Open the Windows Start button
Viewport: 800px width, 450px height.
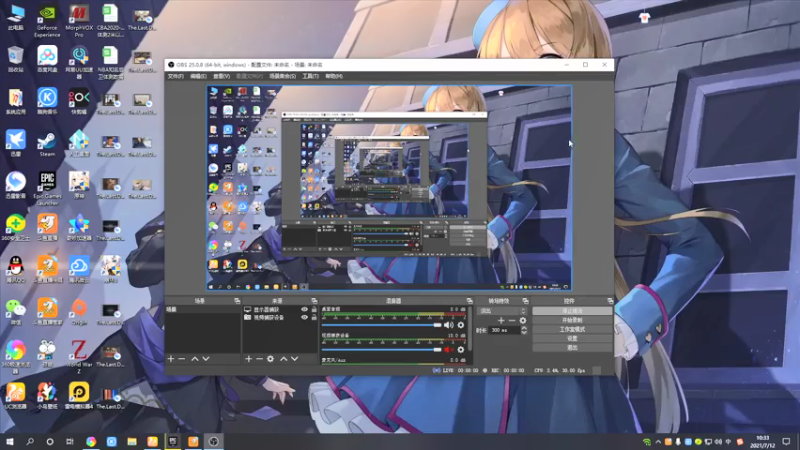[x=10, y=442]
